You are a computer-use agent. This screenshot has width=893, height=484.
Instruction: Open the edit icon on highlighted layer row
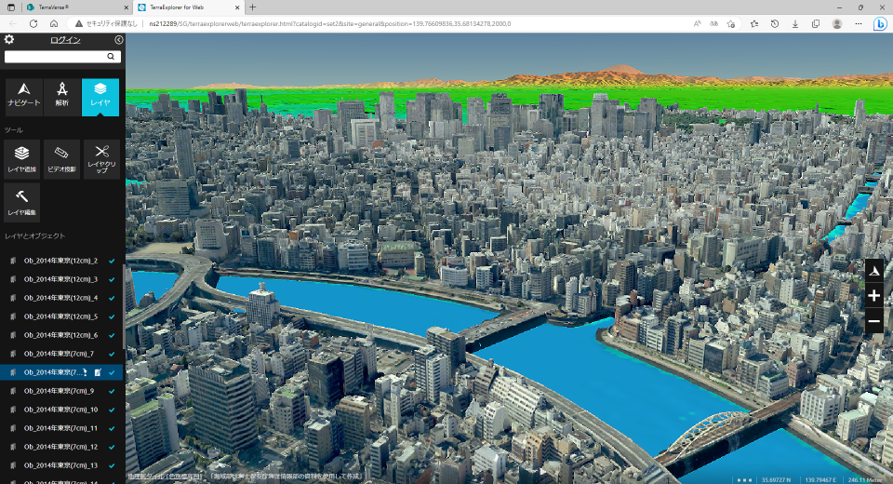[x=98, y=372]
